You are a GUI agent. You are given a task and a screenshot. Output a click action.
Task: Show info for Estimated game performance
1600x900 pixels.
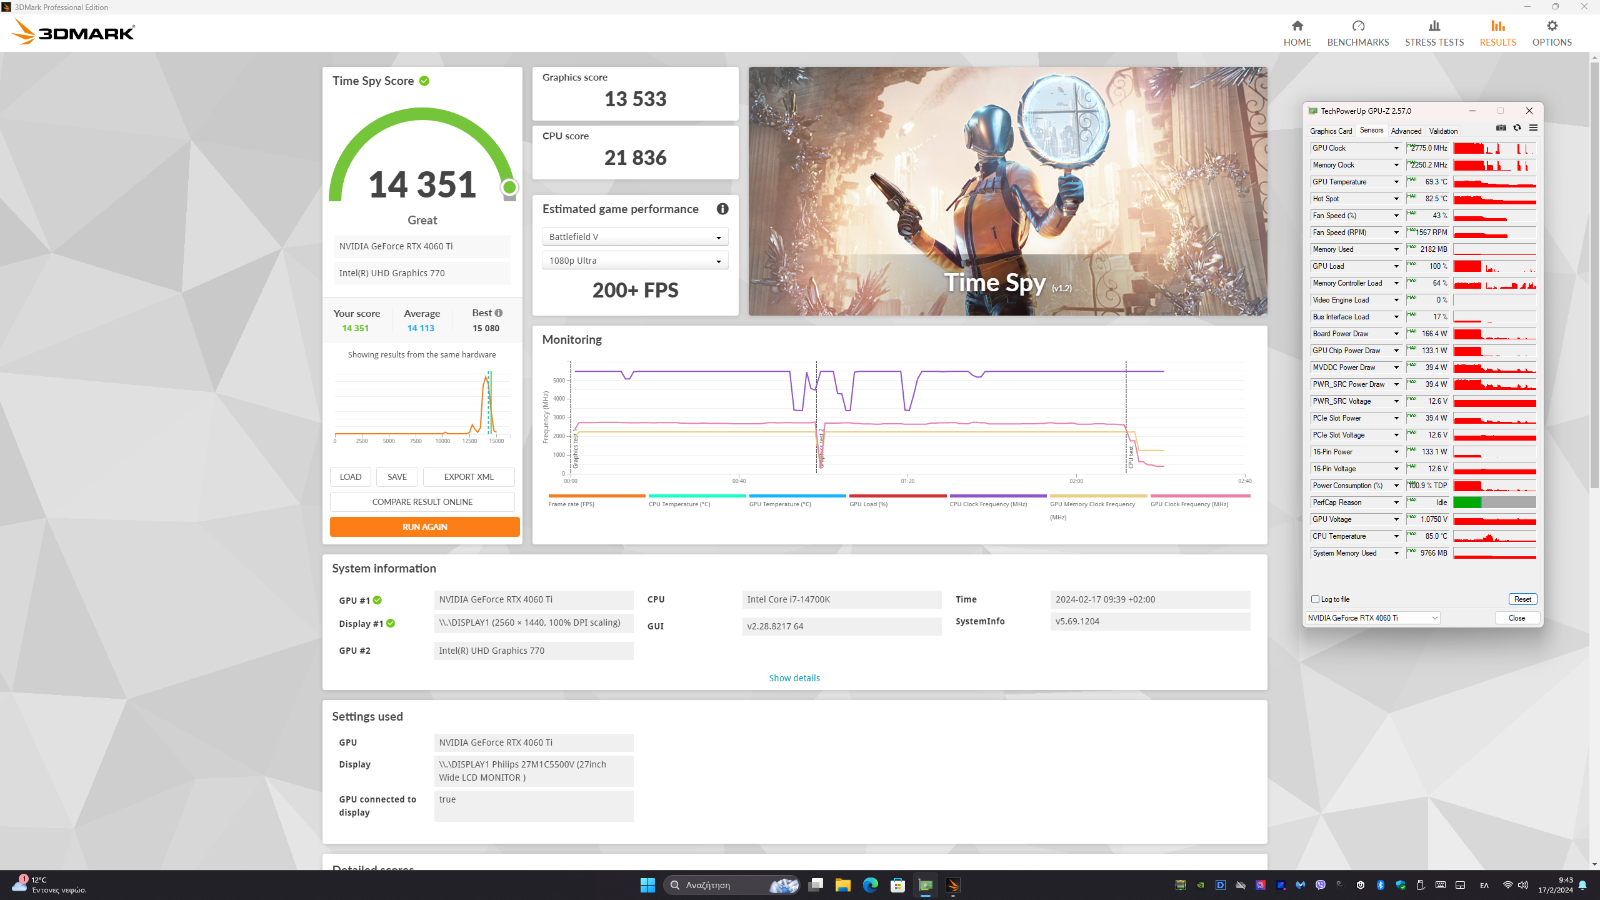pyautogui.click(x=722, y=209)
